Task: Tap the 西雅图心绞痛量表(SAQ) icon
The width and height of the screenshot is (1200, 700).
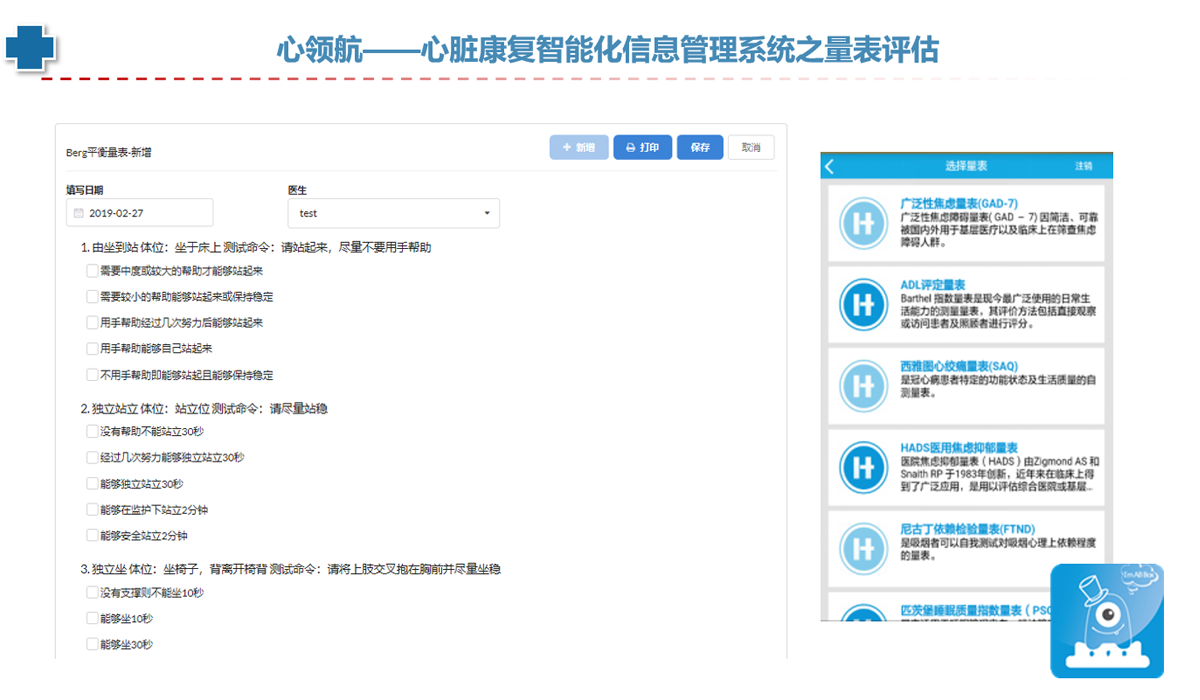Action: pyautogui.click(x=863, y=385)
